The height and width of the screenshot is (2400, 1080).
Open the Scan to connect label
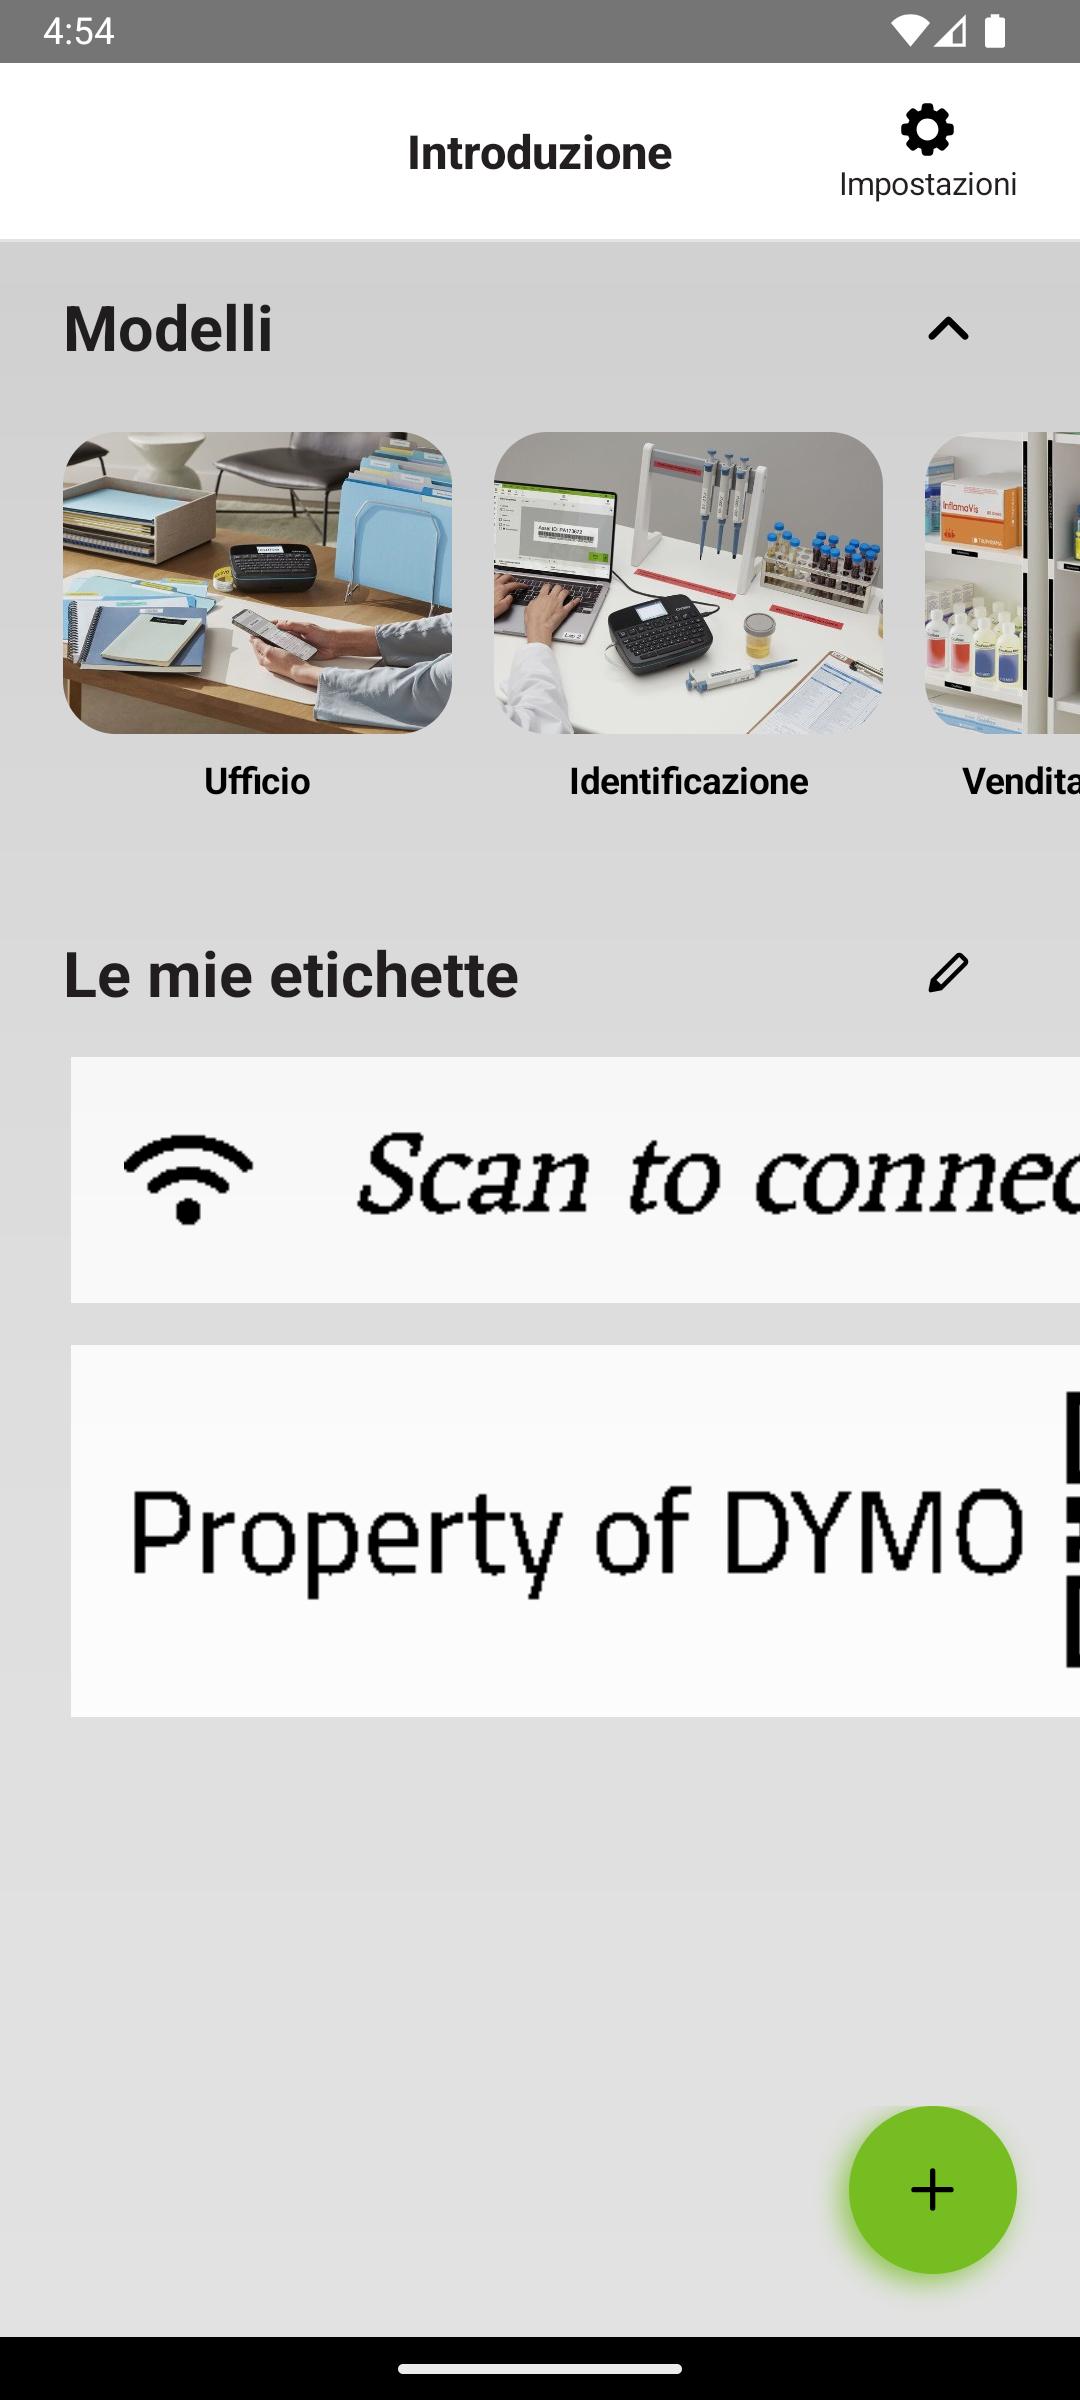[575, 1180]
